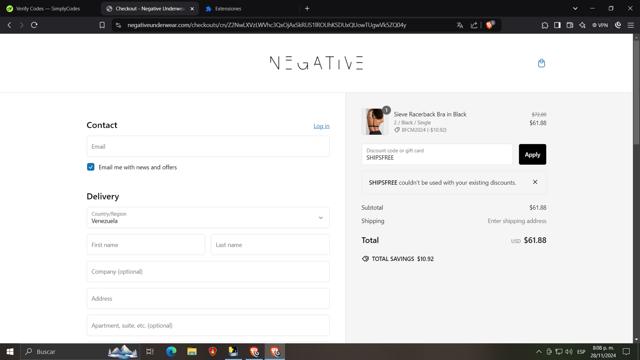Focus the First name field

point(146,245)
